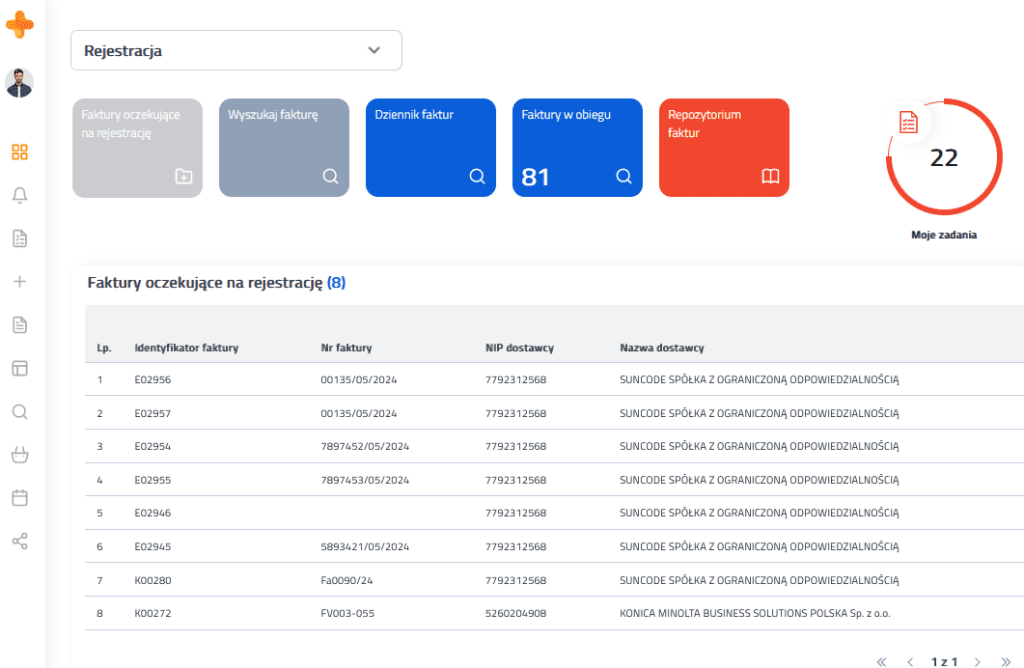This screenshot has height=668, width=1024.
Task: Go to the last page with double chevron
Action: [x=1006, y=662]
